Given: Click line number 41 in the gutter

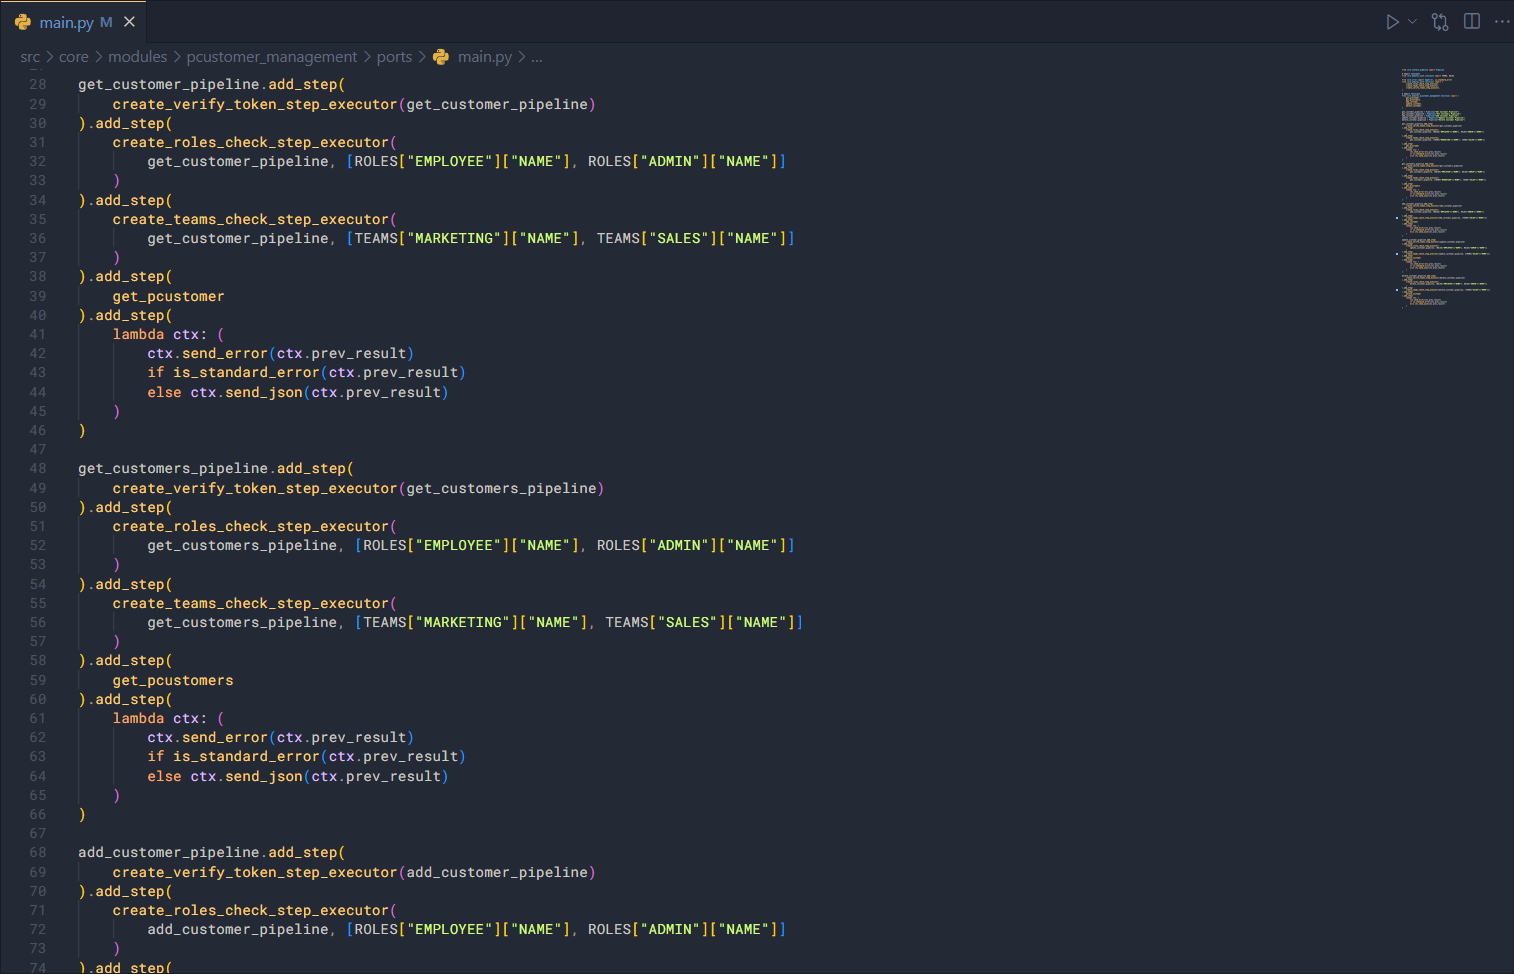Looking at the screenshot, I should coord(37,335).
